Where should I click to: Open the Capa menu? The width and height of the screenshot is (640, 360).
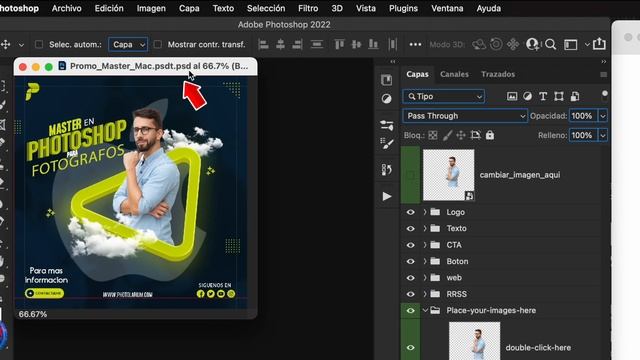tap(189, 8)
